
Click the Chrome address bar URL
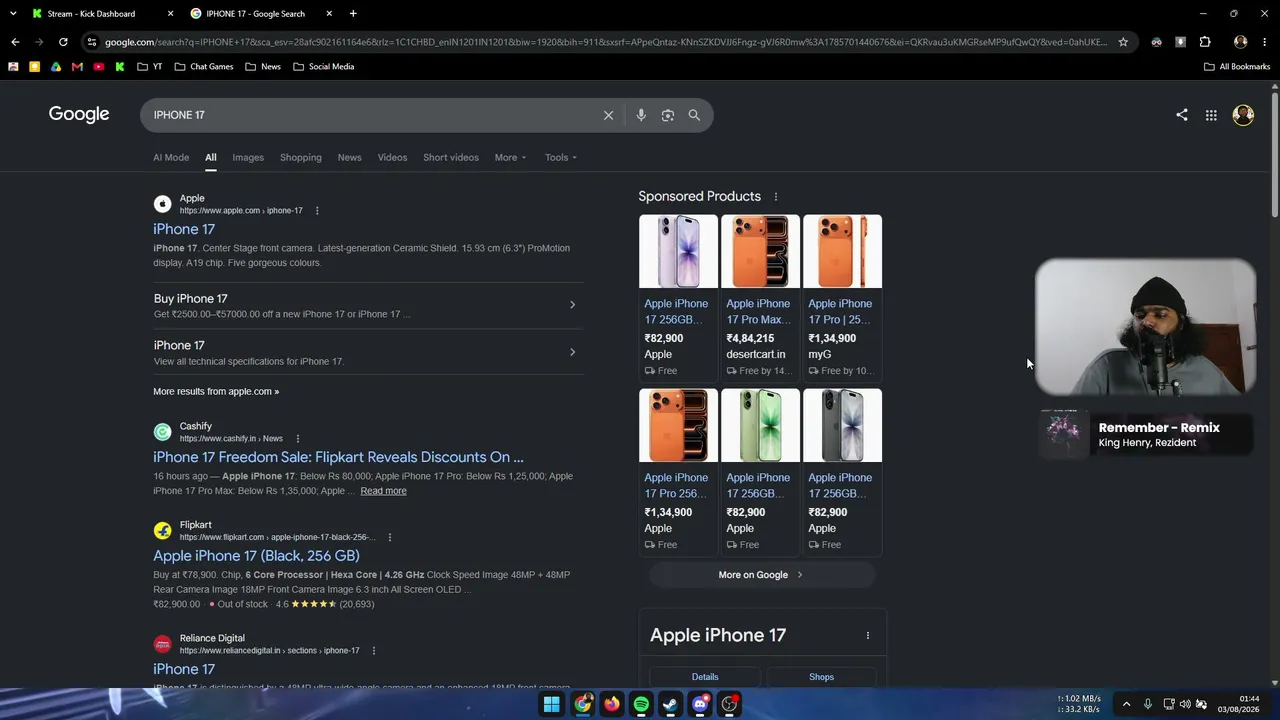[x=606, y=42]
